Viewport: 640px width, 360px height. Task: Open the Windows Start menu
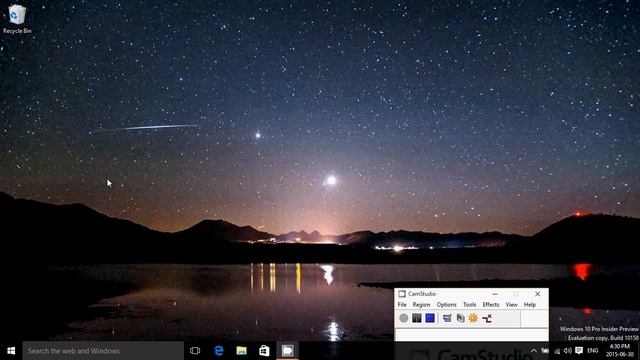pos(11,351)
